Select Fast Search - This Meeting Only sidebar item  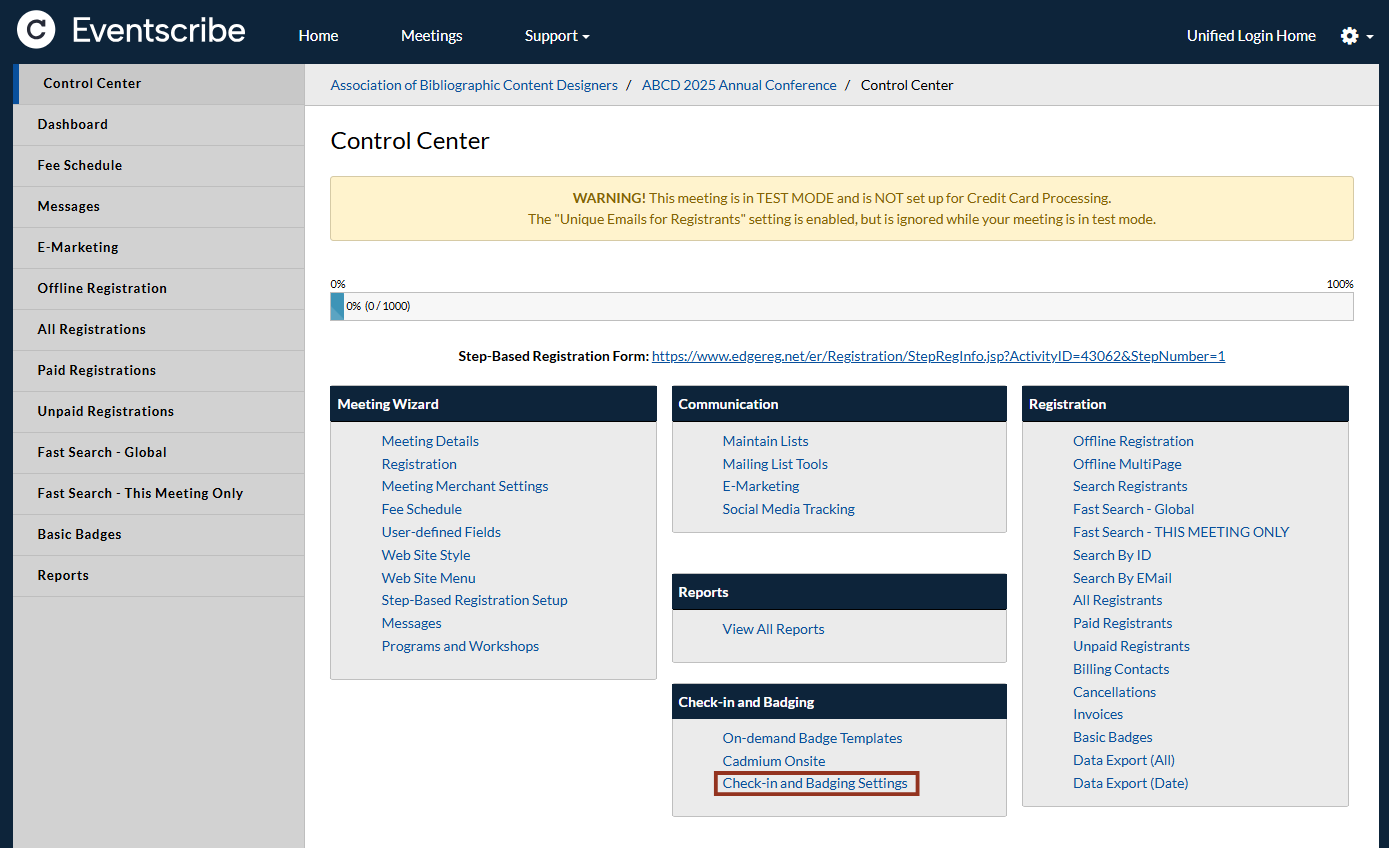click(x=159, y=494)
